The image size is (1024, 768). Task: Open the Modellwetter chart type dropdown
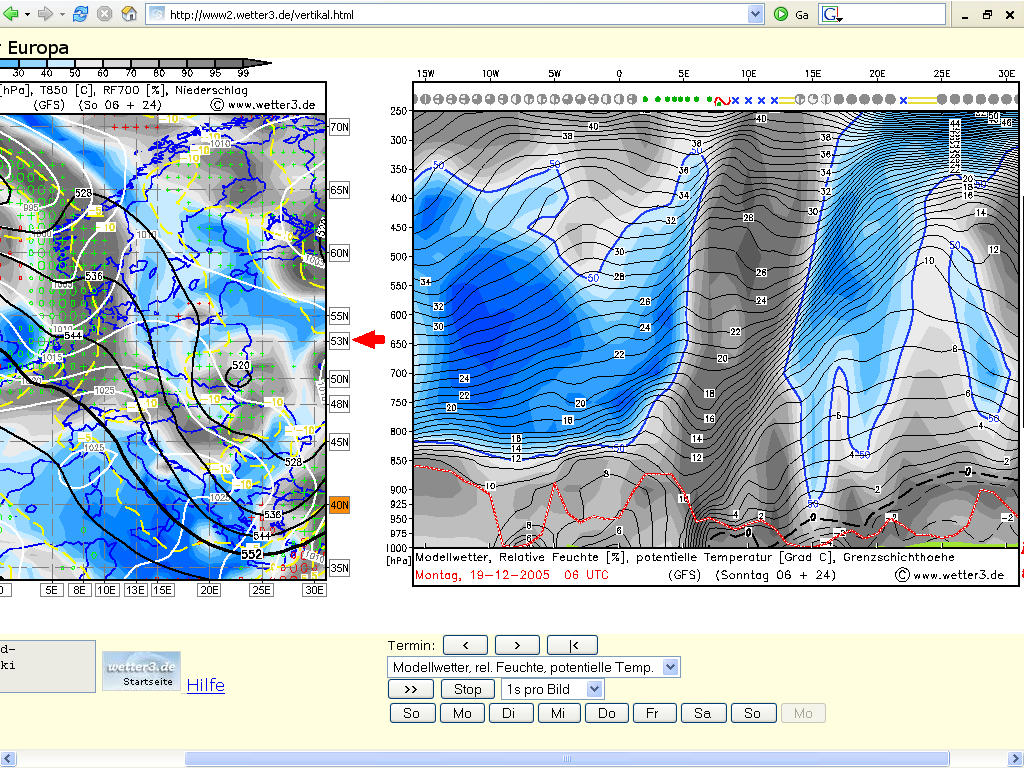670,667
